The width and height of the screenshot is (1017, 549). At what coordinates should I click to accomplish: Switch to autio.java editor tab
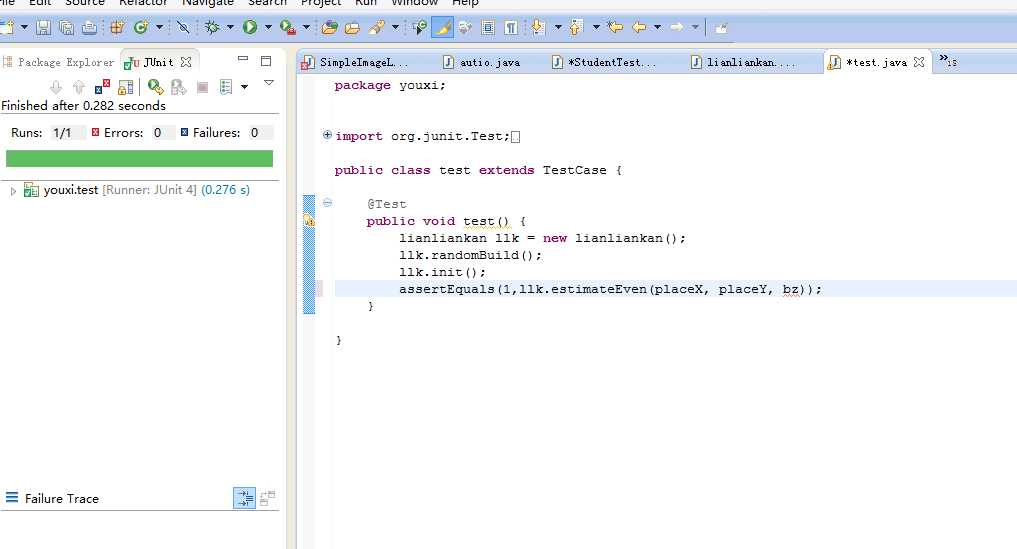[x=481, y=62]
